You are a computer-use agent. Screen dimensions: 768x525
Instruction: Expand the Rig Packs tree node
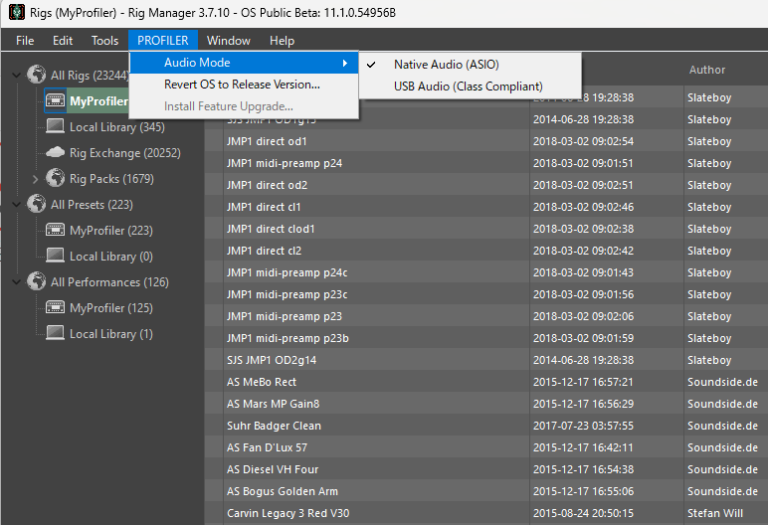[36, 179]
